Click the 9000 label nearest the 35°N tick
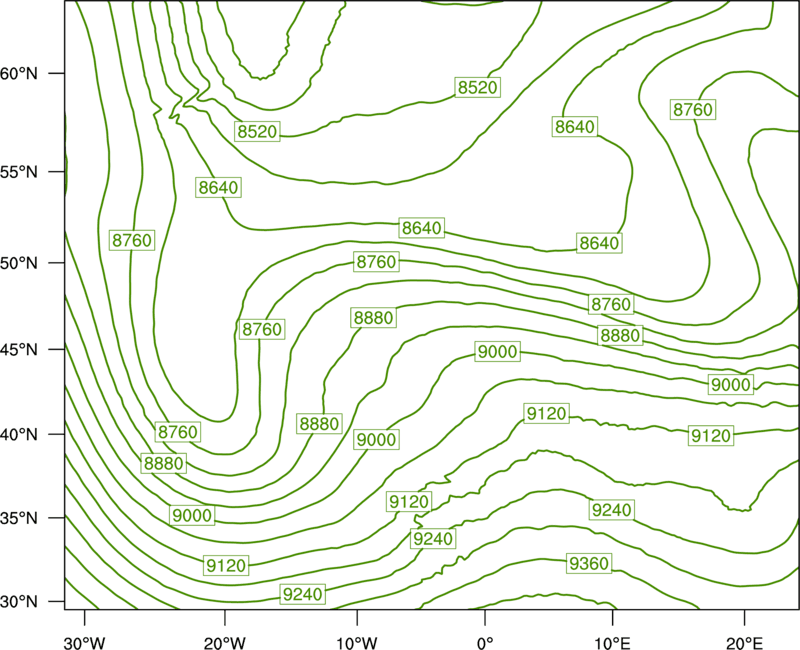Viewport: 800px width, 650px height. 192,515
